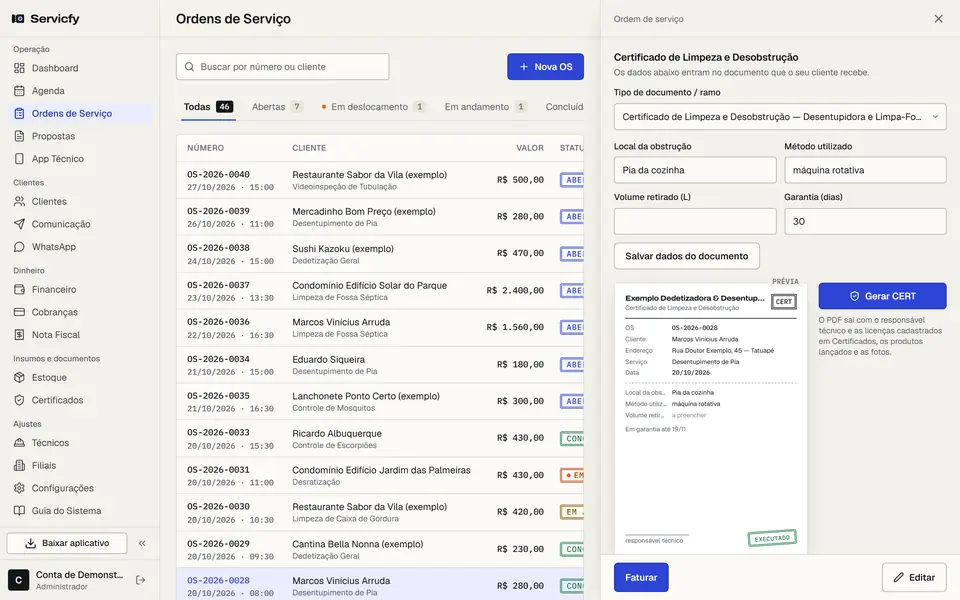
Task: Click the Garantia (dias) field with 30
Action: point(865,221)
